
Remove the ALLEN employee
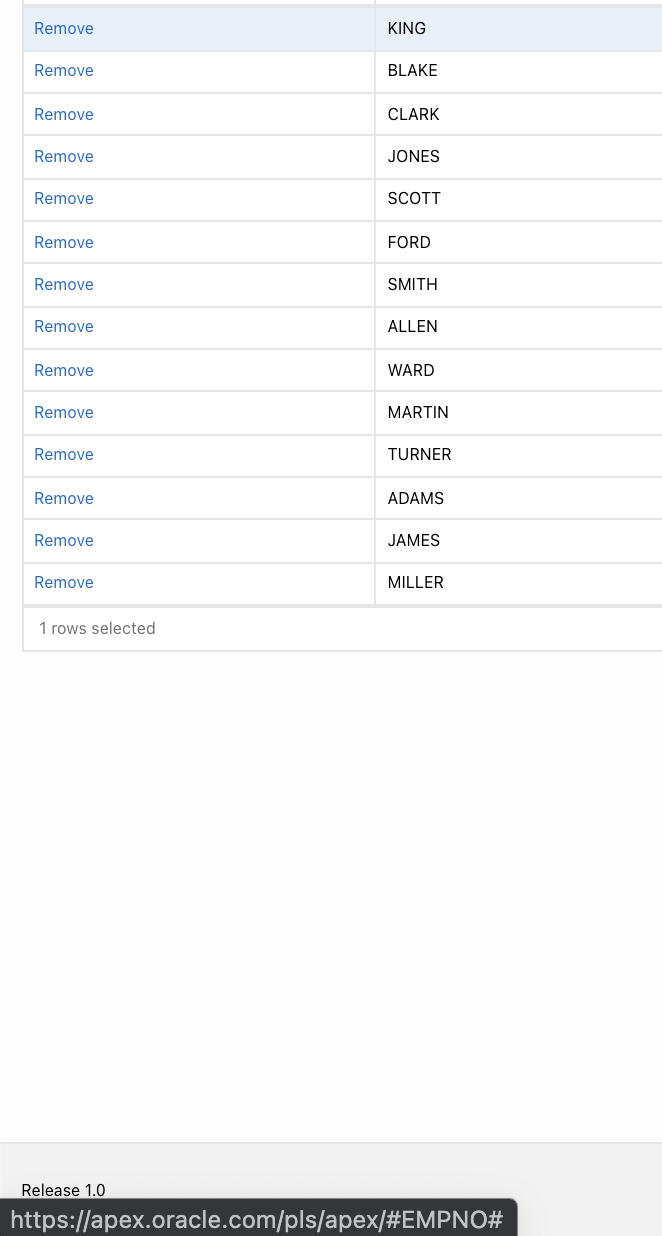click(64, 326)
